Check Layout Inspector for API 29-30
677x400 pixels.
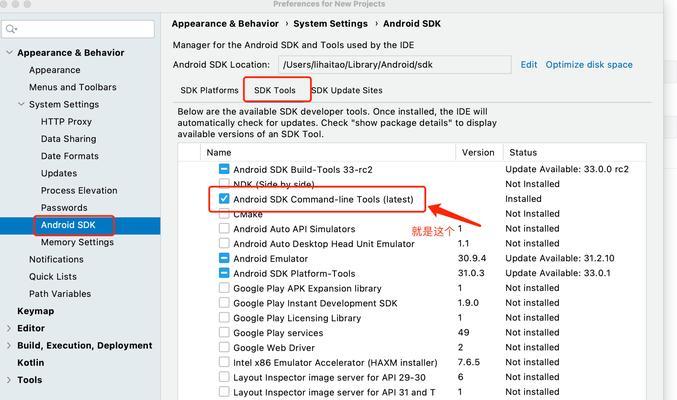(x=224, y=377)
